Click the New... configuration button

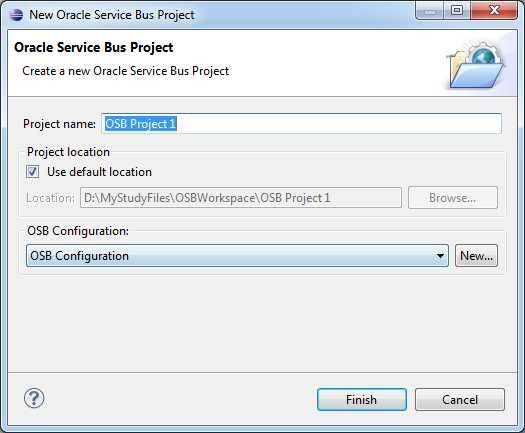476,256
